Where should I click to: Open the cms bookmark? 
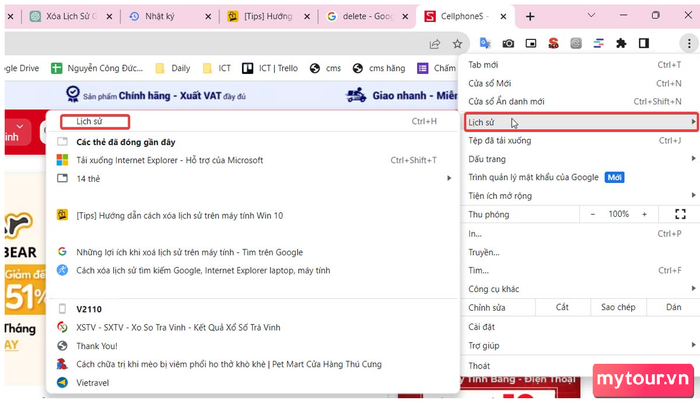[325, 68]
